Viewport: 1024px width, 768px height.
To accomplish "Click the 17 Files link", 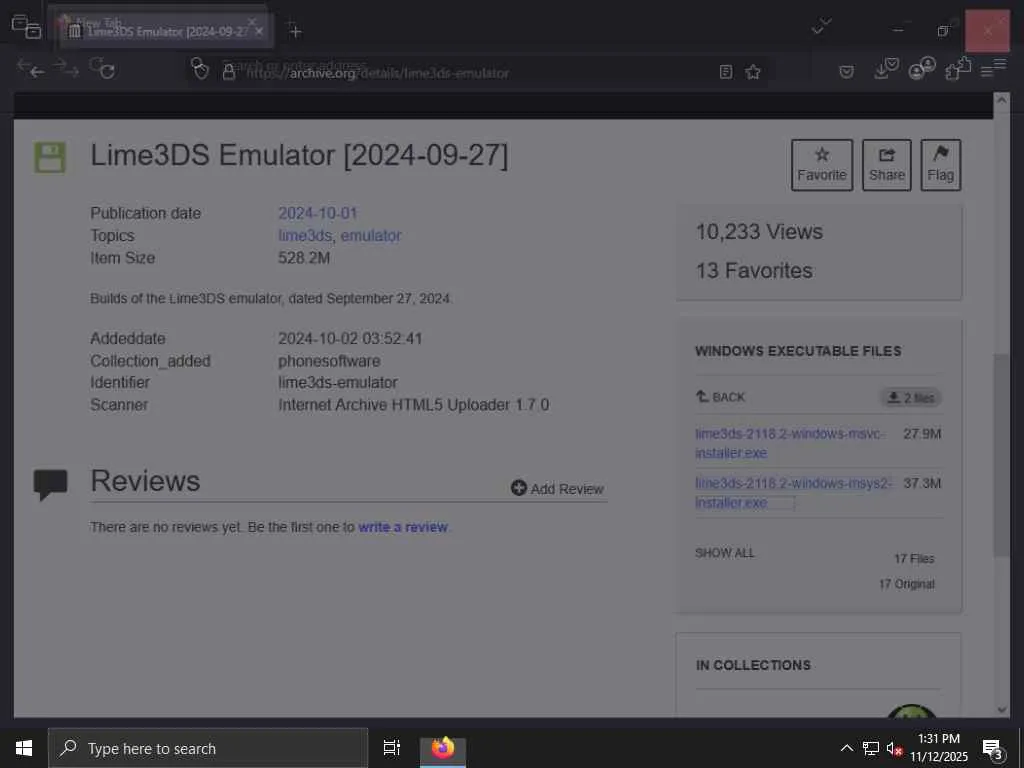I will tap(914, 558).
